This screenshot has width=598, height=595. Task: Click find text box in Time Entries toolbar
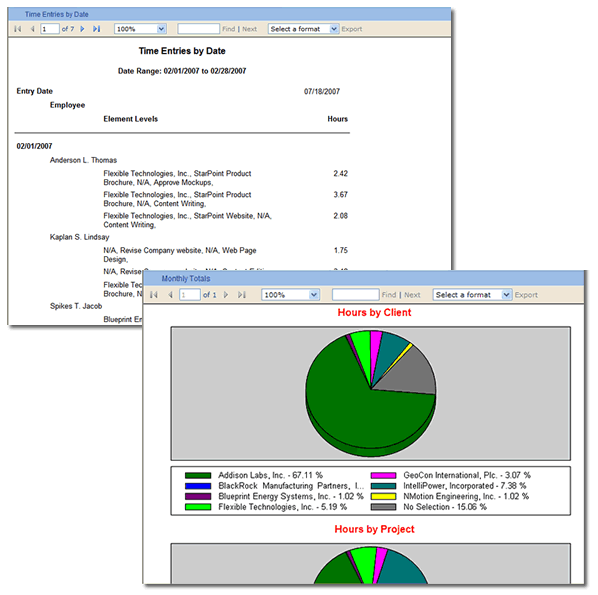pyautogui.click(x=199, y=29)
